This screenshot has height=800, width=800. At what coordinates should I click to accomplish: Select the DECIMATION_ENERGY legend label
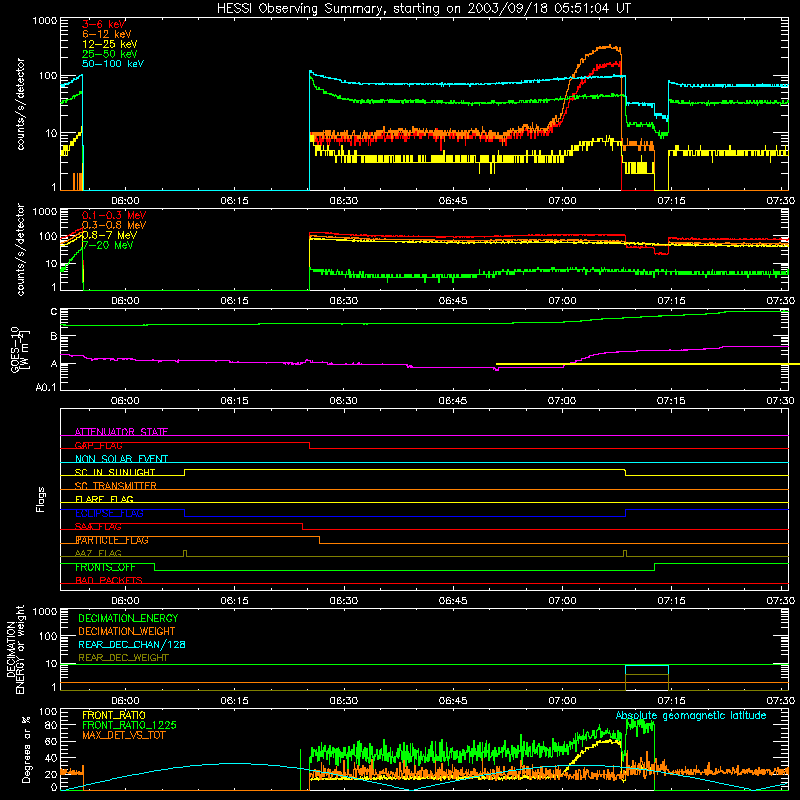[128, 618]
